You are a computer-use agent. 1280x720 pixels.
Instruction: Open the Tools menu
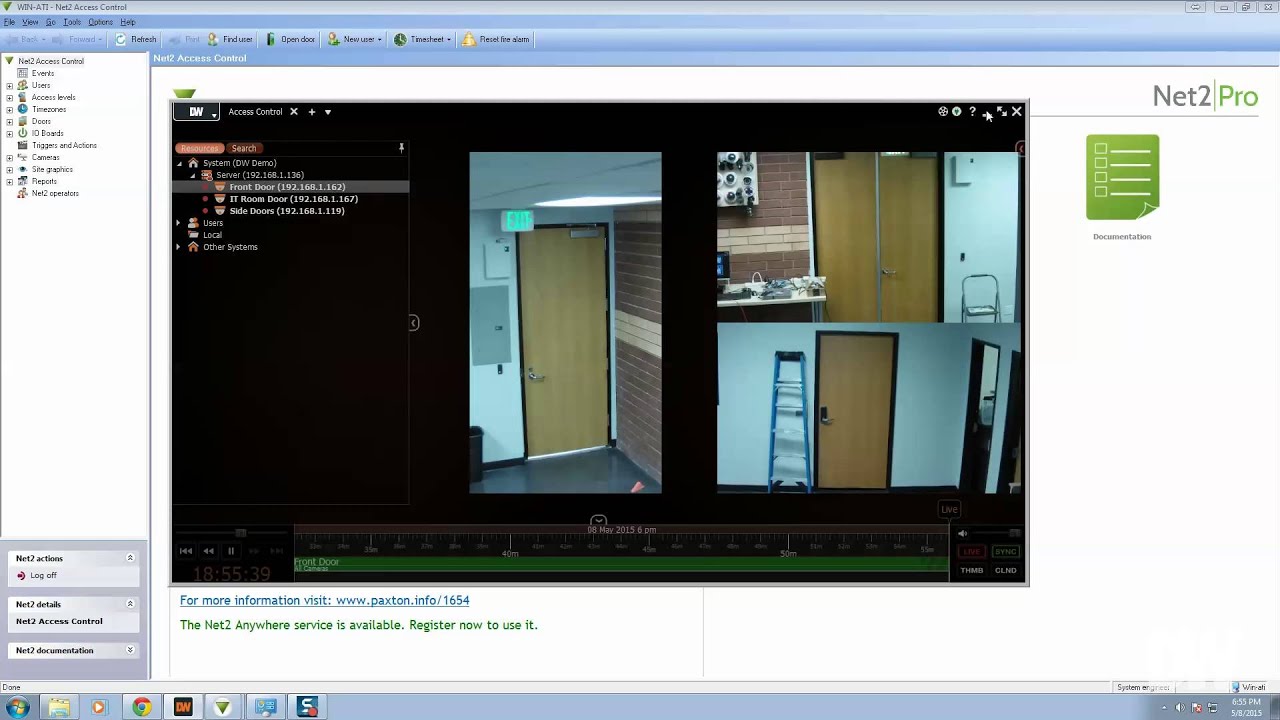[72, 22]
